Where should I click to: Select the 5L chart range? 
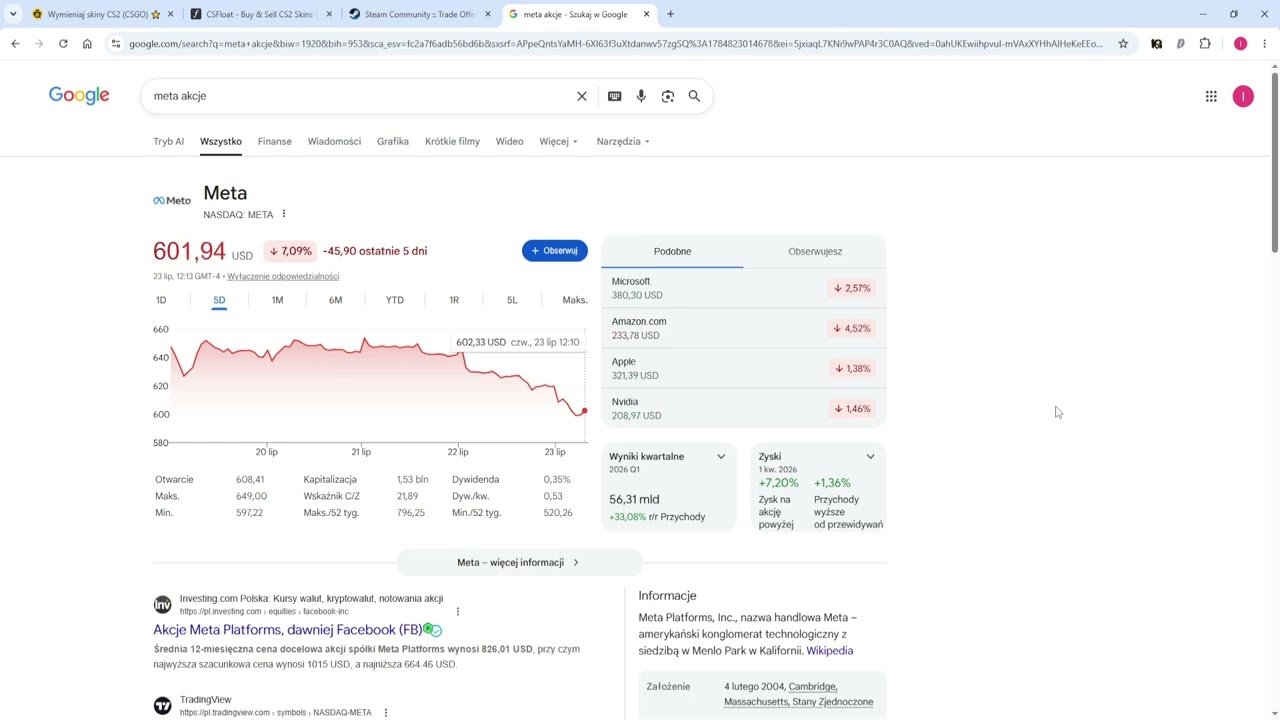pyautogui.click(x=512, y=300)
